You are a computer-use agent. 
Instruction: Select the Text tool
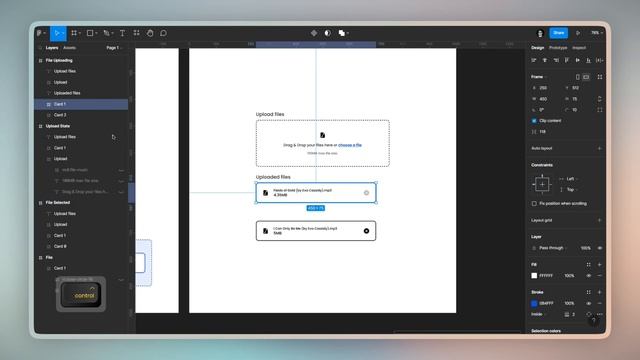pyautogui.click(x=122, y=33)
